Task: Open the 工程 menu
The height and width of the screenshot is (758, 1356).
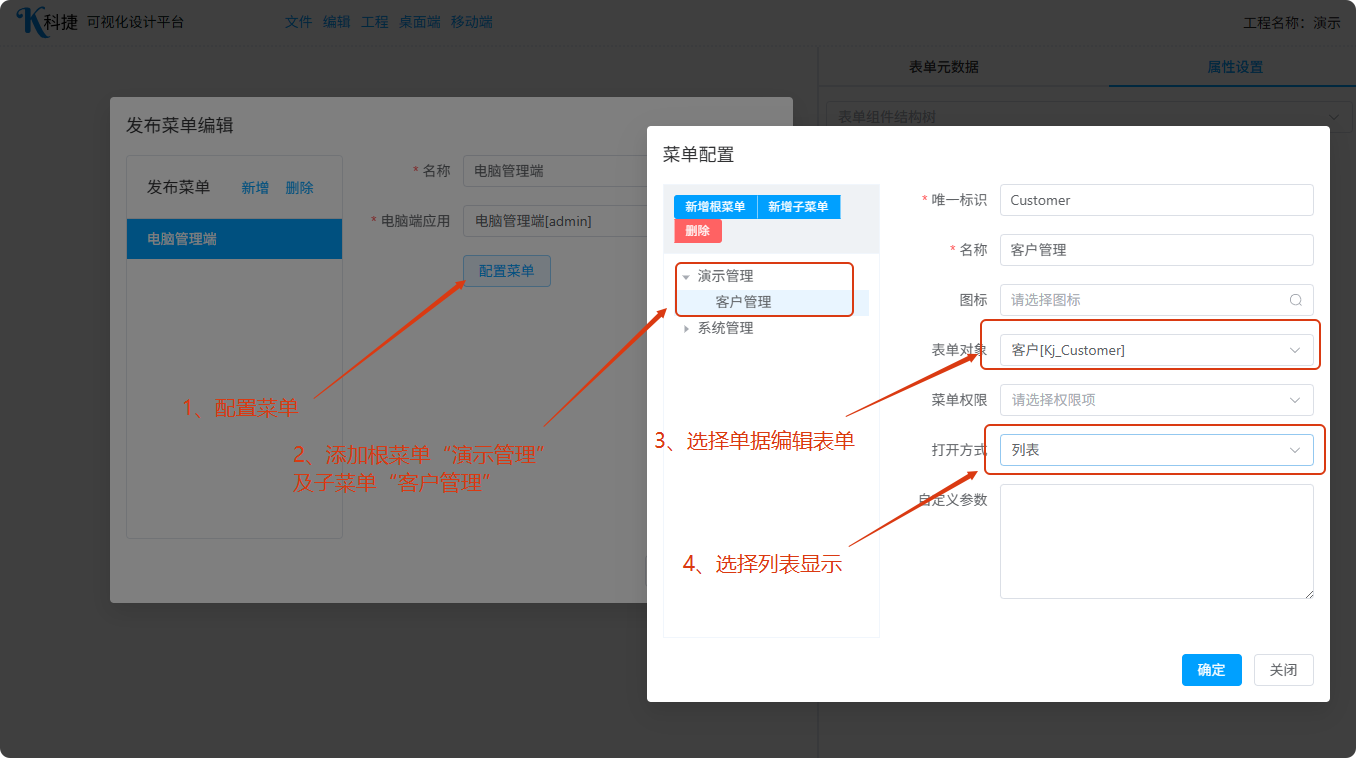Action: click(x=374, y=22)
